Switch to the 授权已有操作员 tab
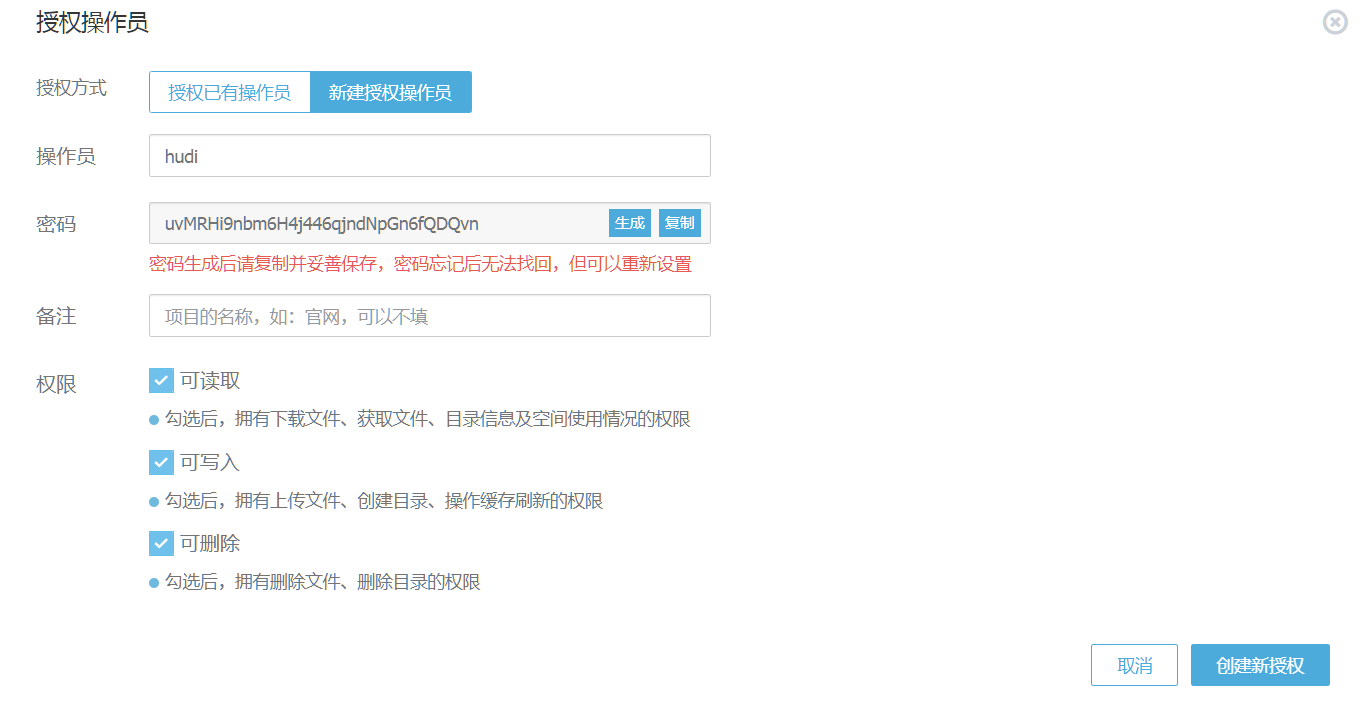The image size is (1367, 701). point(230,93)
